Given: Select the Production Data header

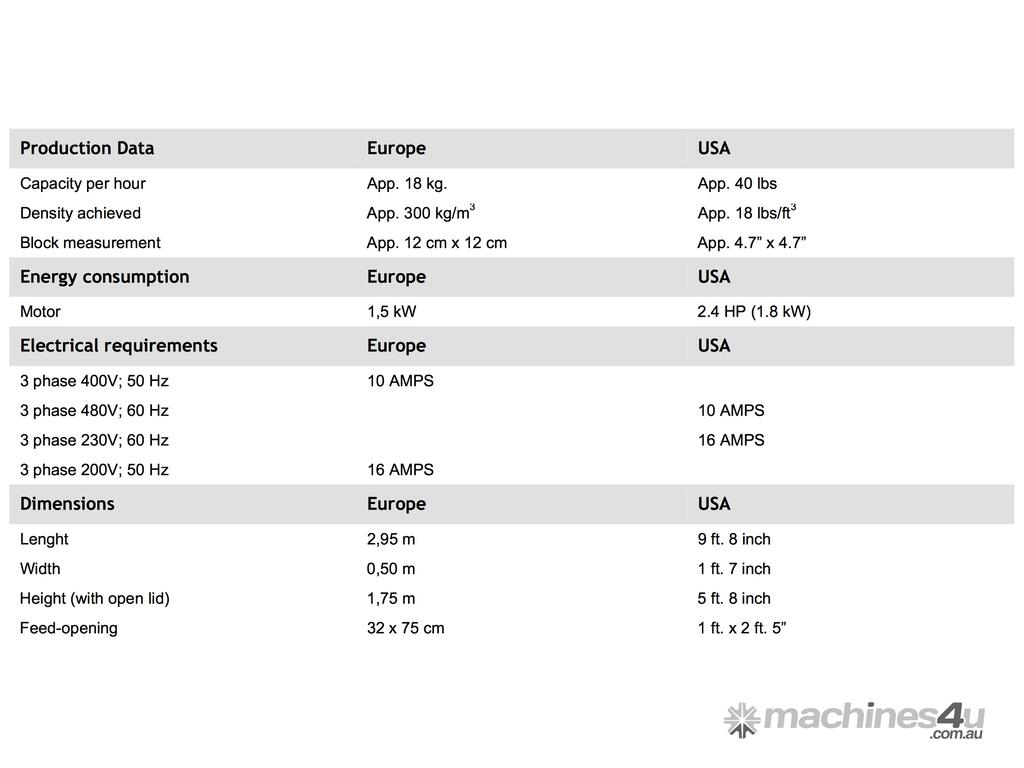Looking at the screenshot, I should point(87,148).
